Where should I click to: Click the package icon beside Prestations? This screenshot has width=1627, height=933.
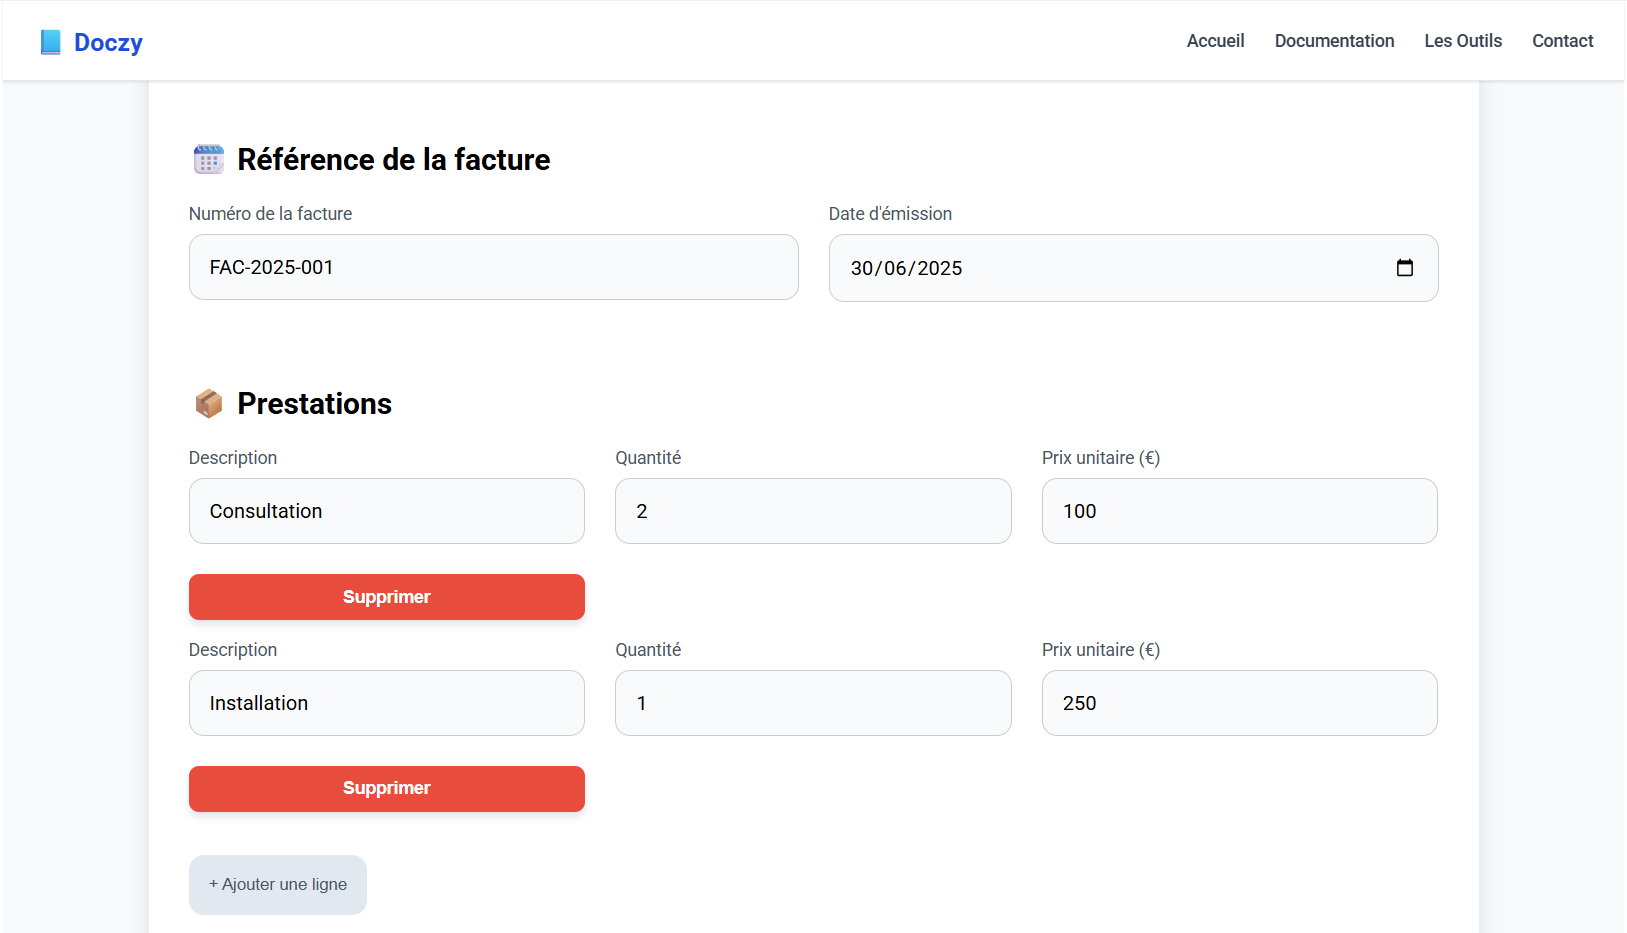pyautogui.click(x=208, y=404)
